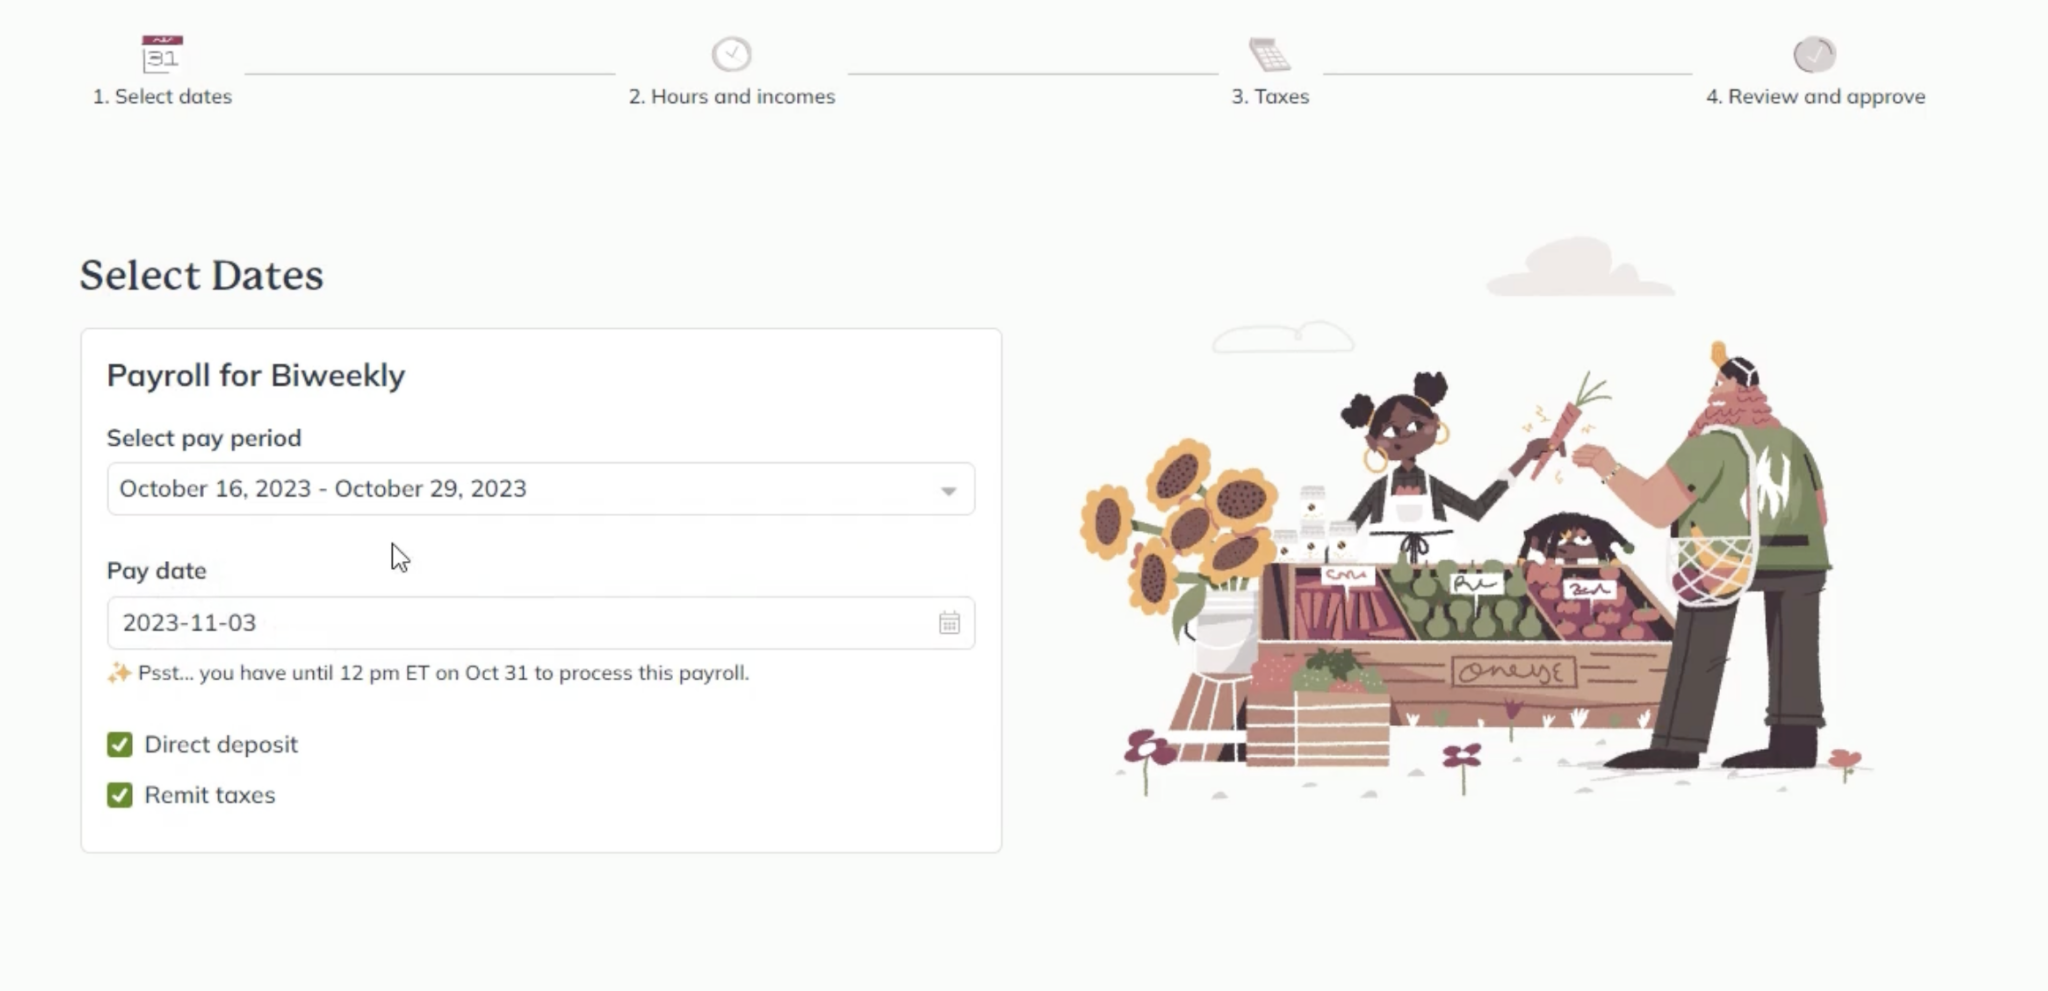2048x991 pixels.
Task: Click the sparkle icon beside the deadline reminder
Action: click(x=119, y=673)
